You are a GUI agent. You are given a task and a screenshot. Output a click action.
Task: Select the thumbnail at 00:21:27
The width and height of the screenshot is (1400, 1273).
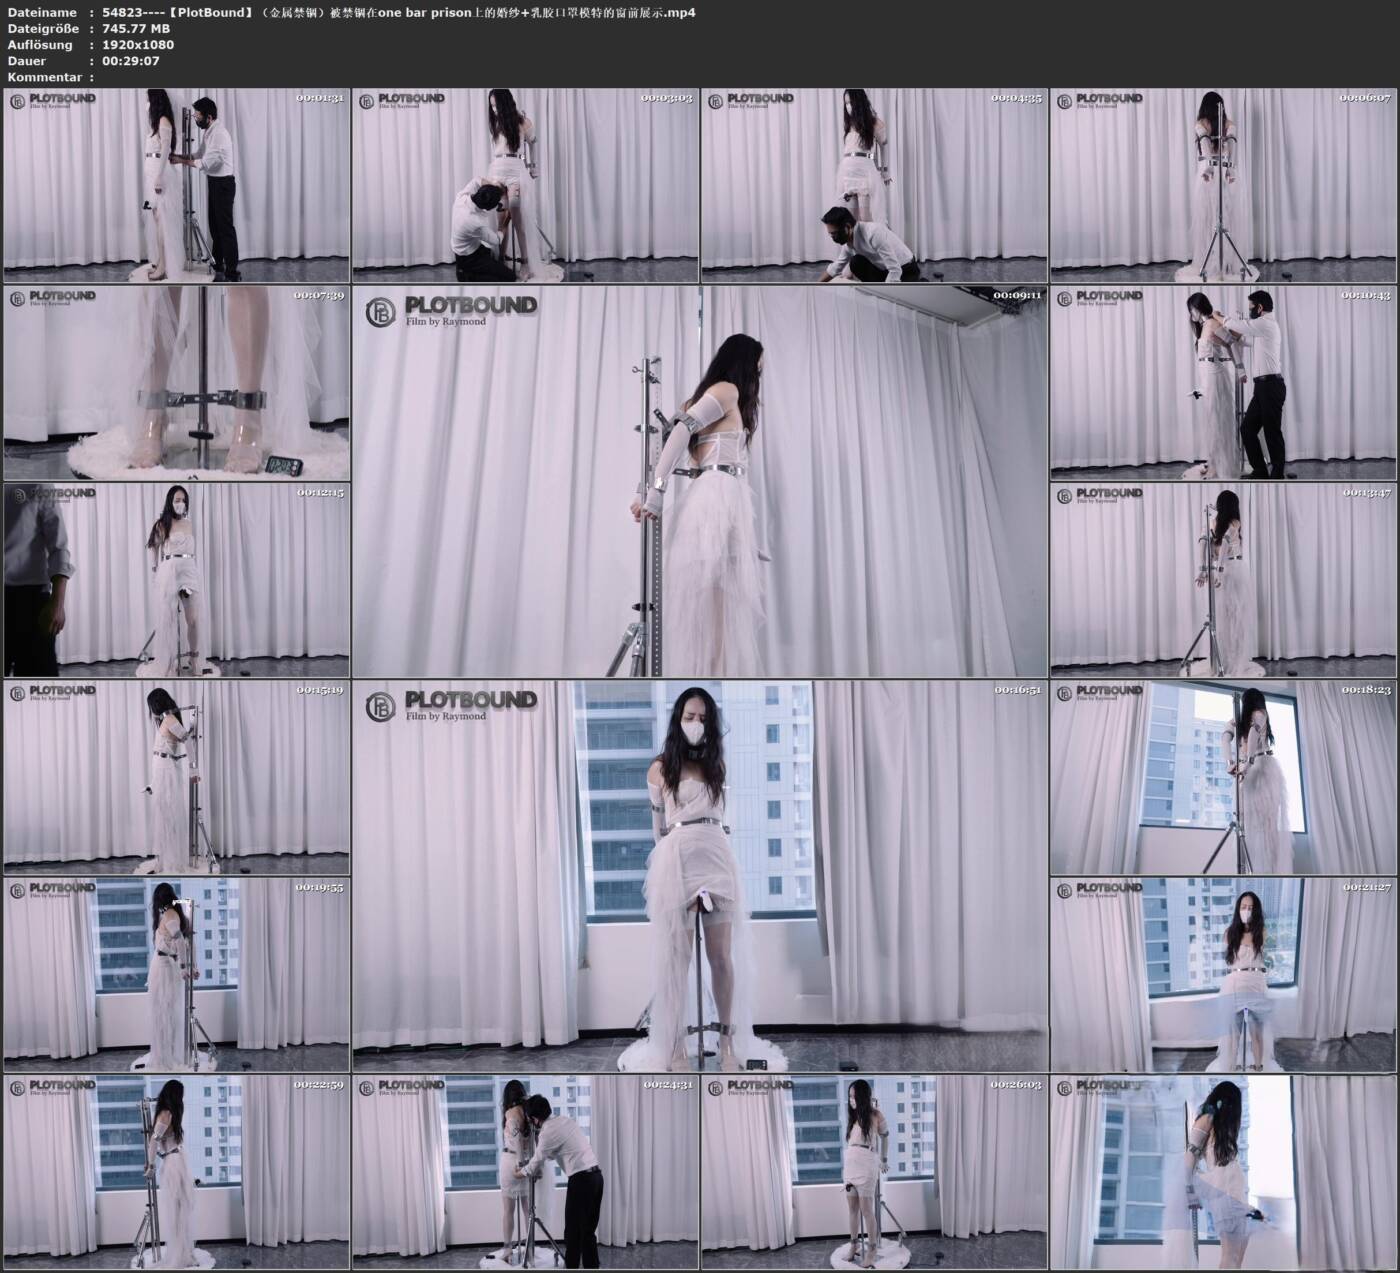[x=1223, y=975]
